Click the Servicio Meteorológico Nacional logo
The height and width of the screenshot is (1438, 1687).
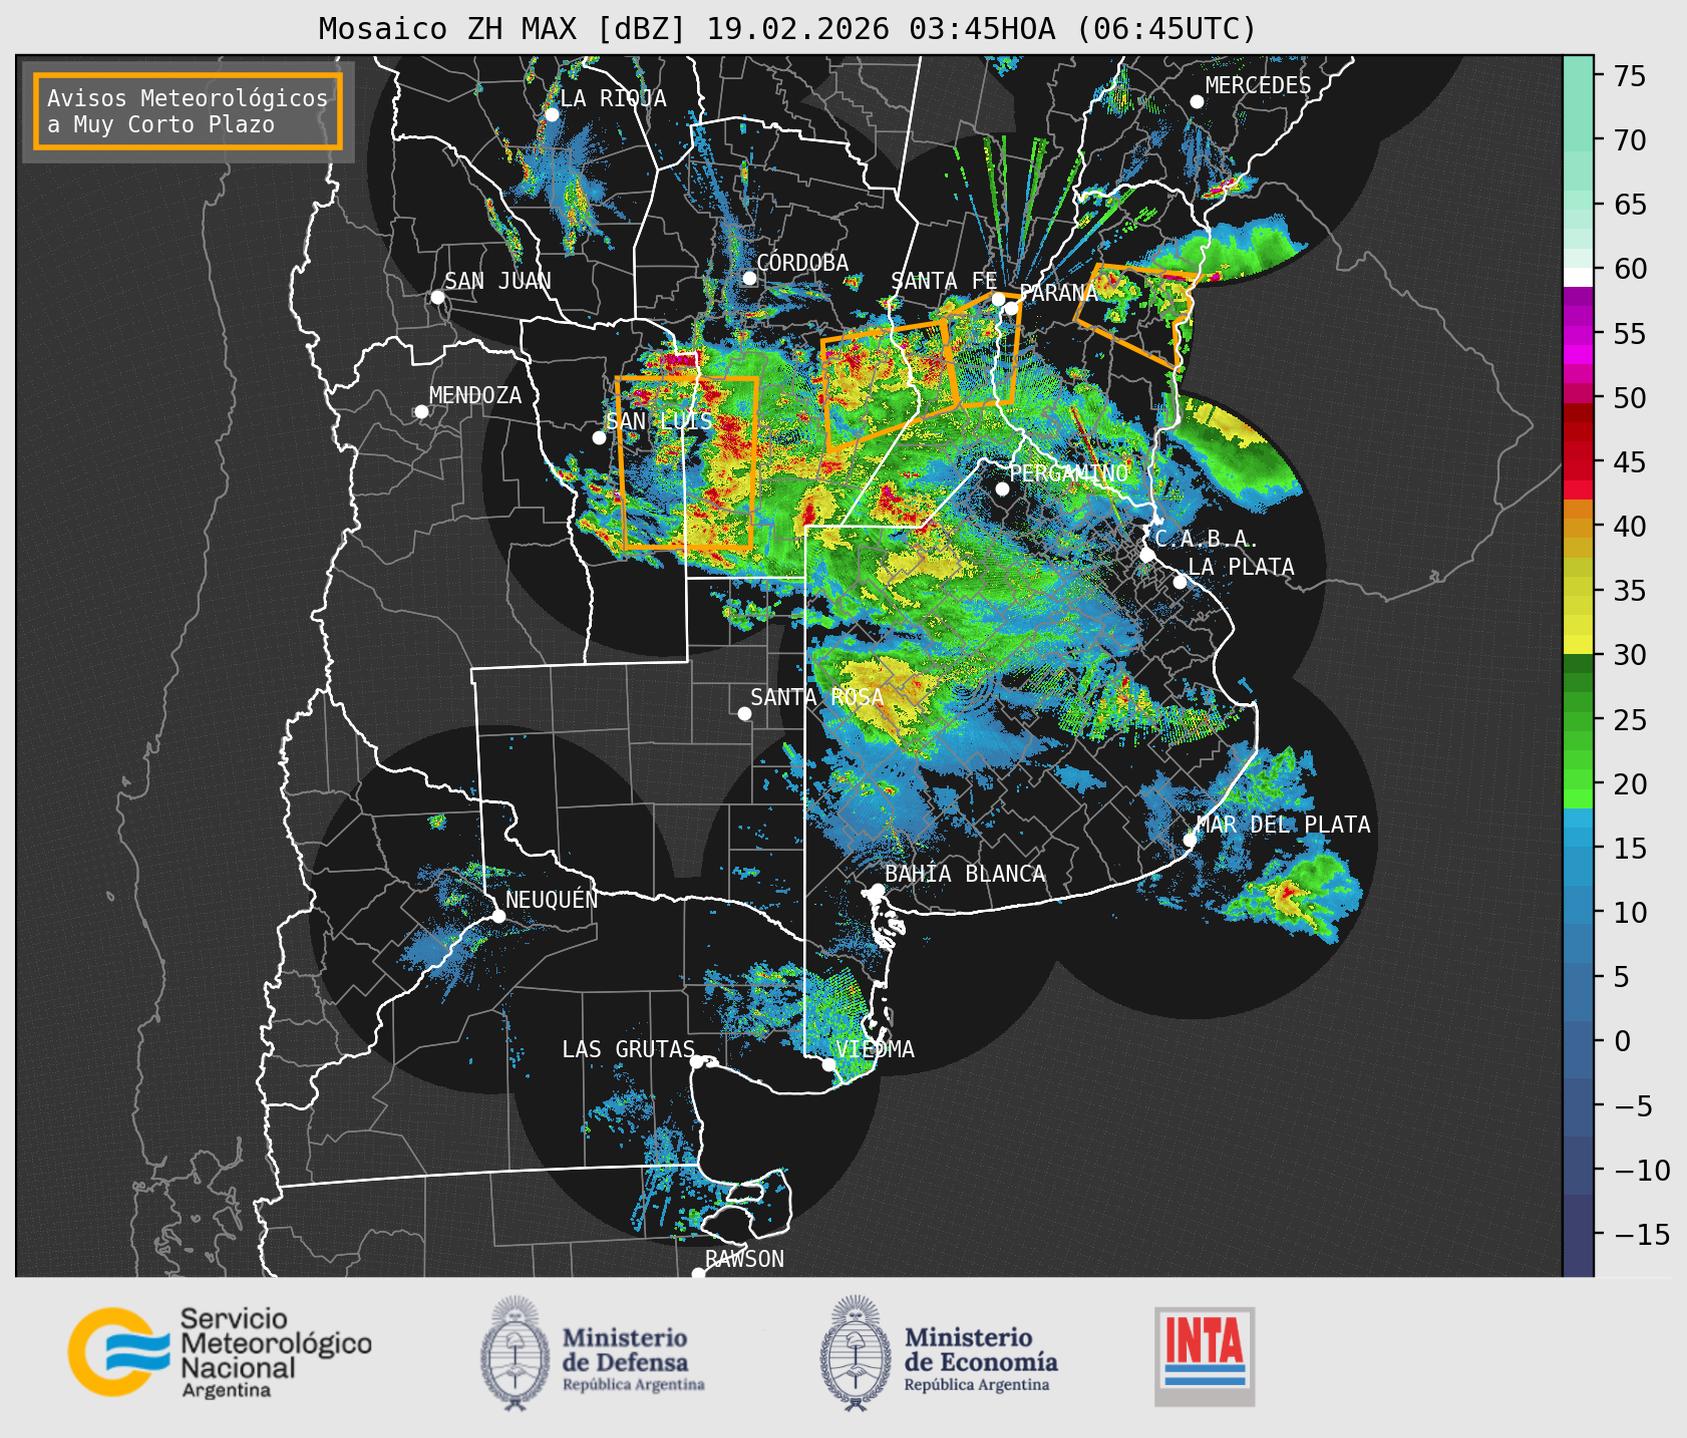point(219,1352)
